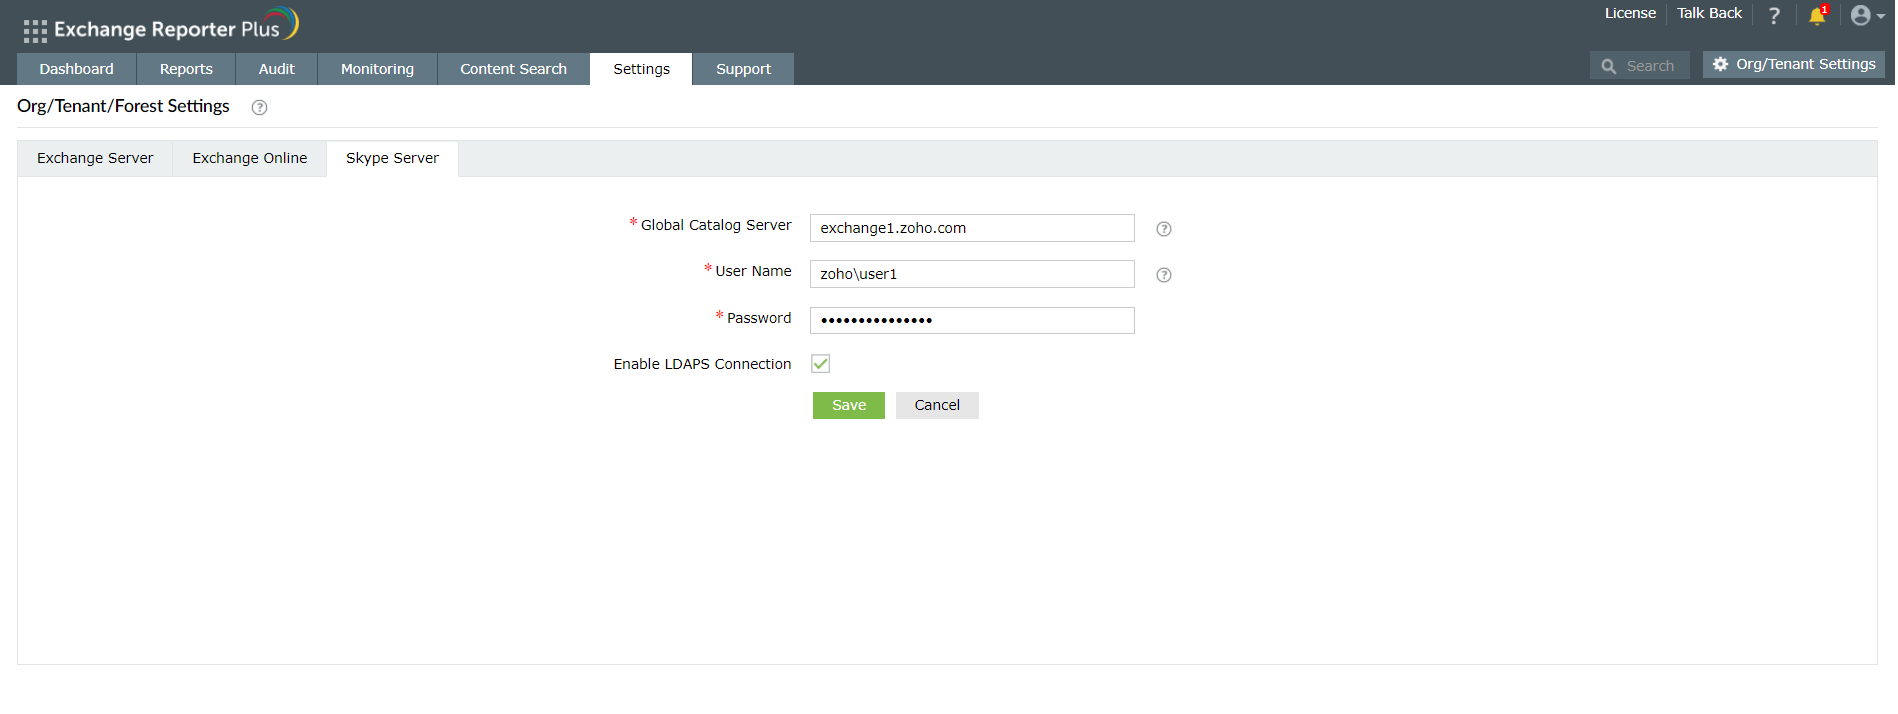Select the Settings tab
This screenshot has width=1898, height=714.
pos(641,69)
